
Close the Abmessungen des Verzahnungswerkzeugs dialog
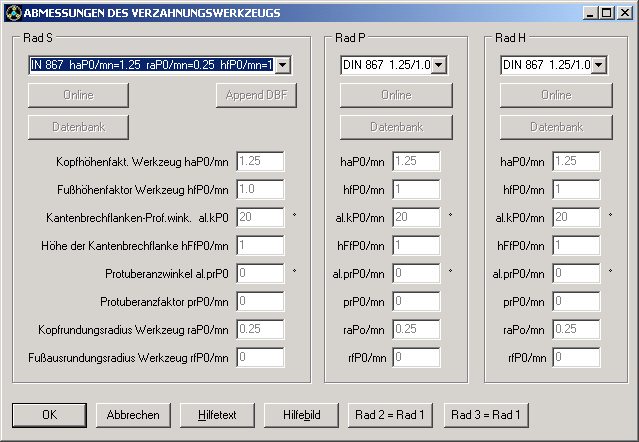click(624, 12)
